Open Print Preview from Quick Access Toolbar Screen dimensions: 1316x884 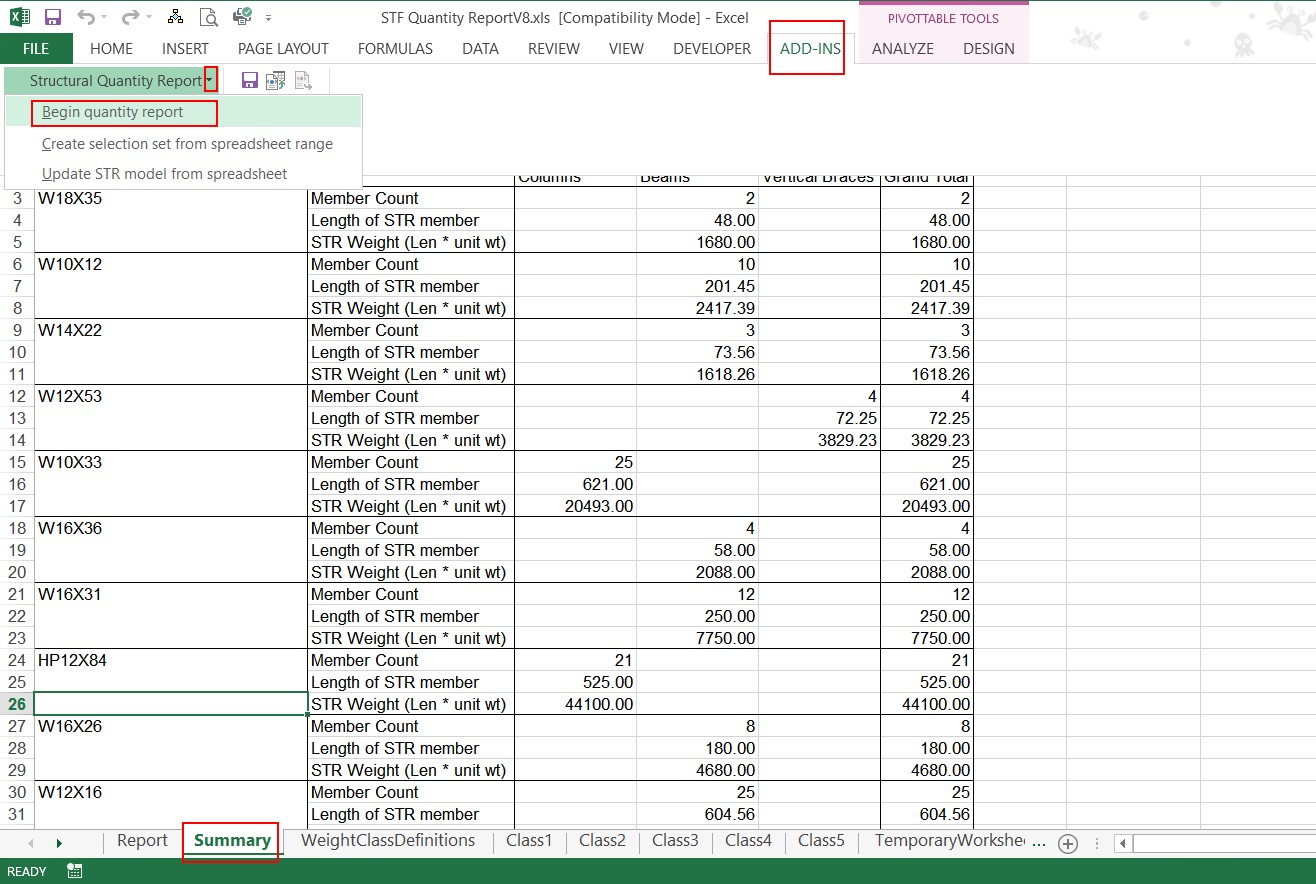[x=208, y=17]
